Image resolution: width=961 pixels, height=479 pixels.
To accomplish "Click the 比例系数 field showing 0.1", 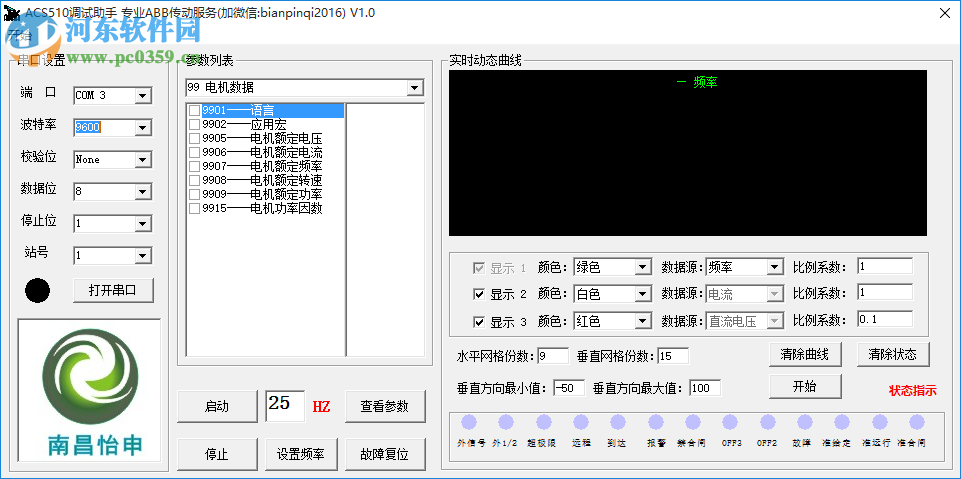I will point(885,319).
